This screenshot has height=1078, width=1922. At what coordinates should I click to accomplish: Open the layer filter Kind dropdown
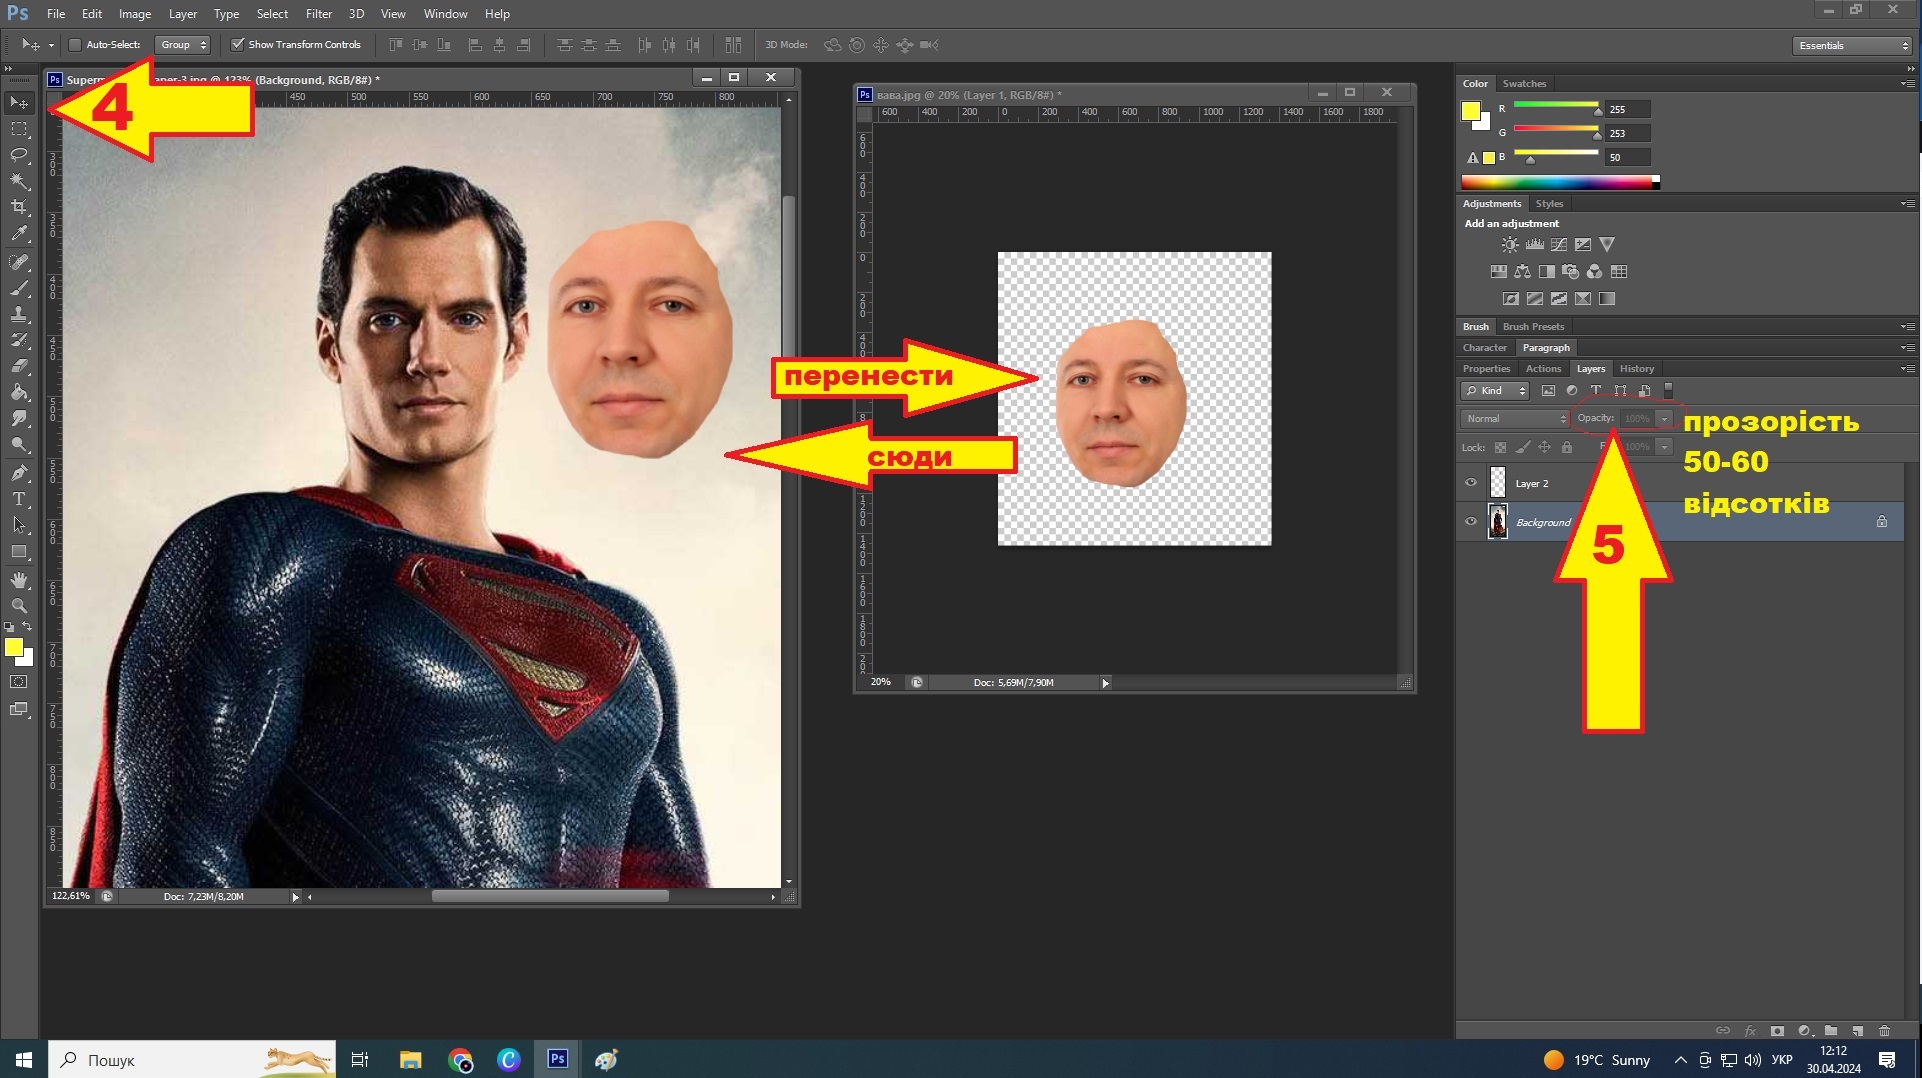point(1495,391)
